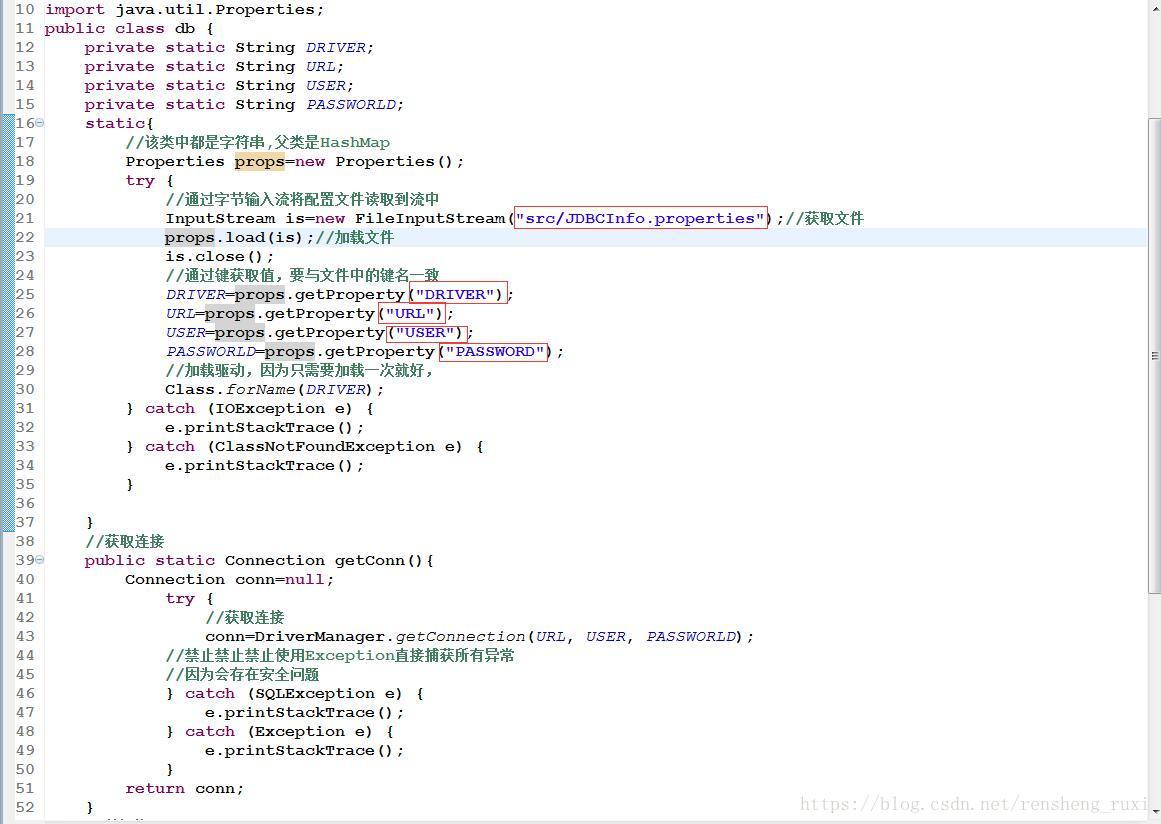This screenshot has height=824, width=1161.
Task: Click 'is.close()' on line 23
Action: tap(215, 257)
